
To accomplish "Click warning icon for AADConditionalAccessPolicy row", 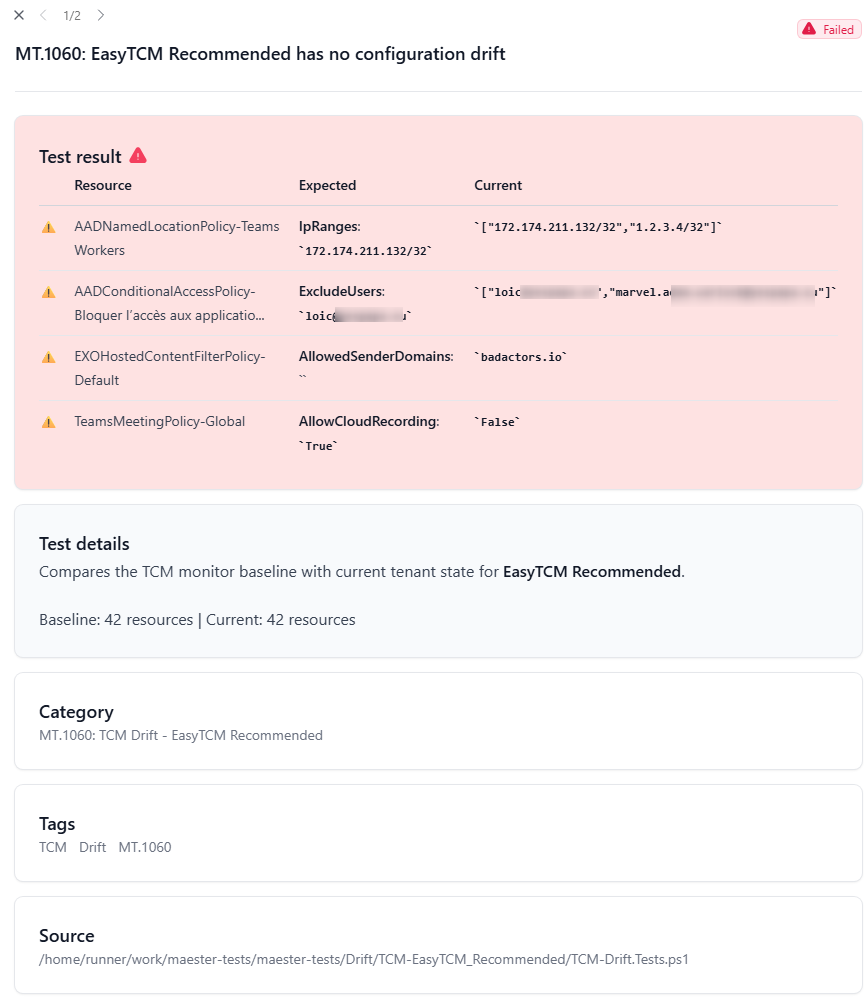I will click(x=47, y=292).
